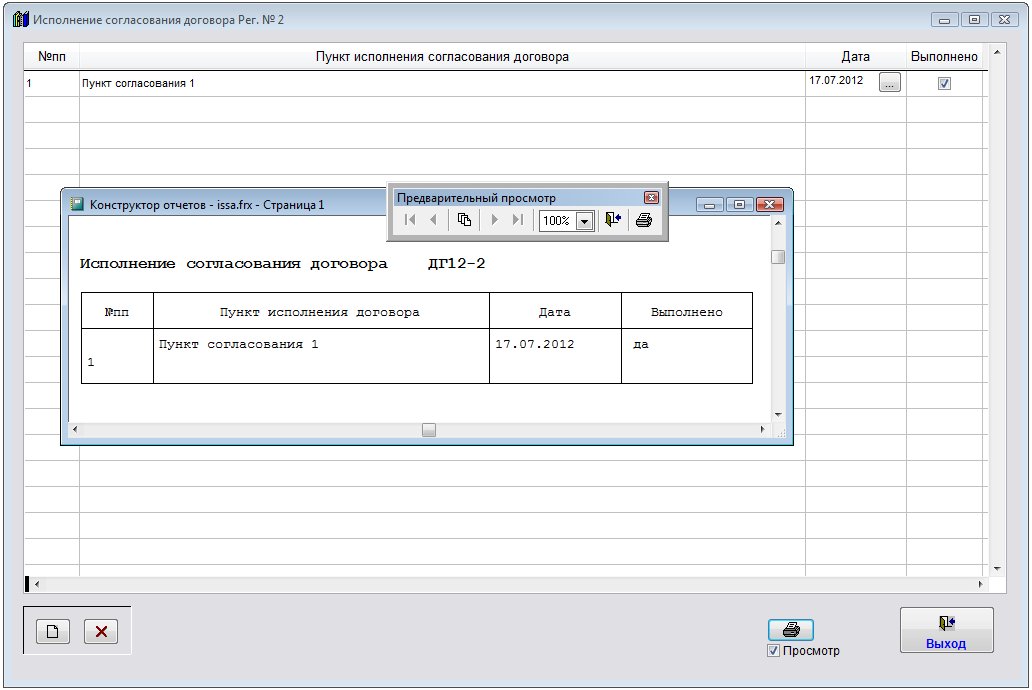This screenshot has height=690, width=1032.
Task: Click the printer icon in preview toolbar
Action: (x=644, y=220)
